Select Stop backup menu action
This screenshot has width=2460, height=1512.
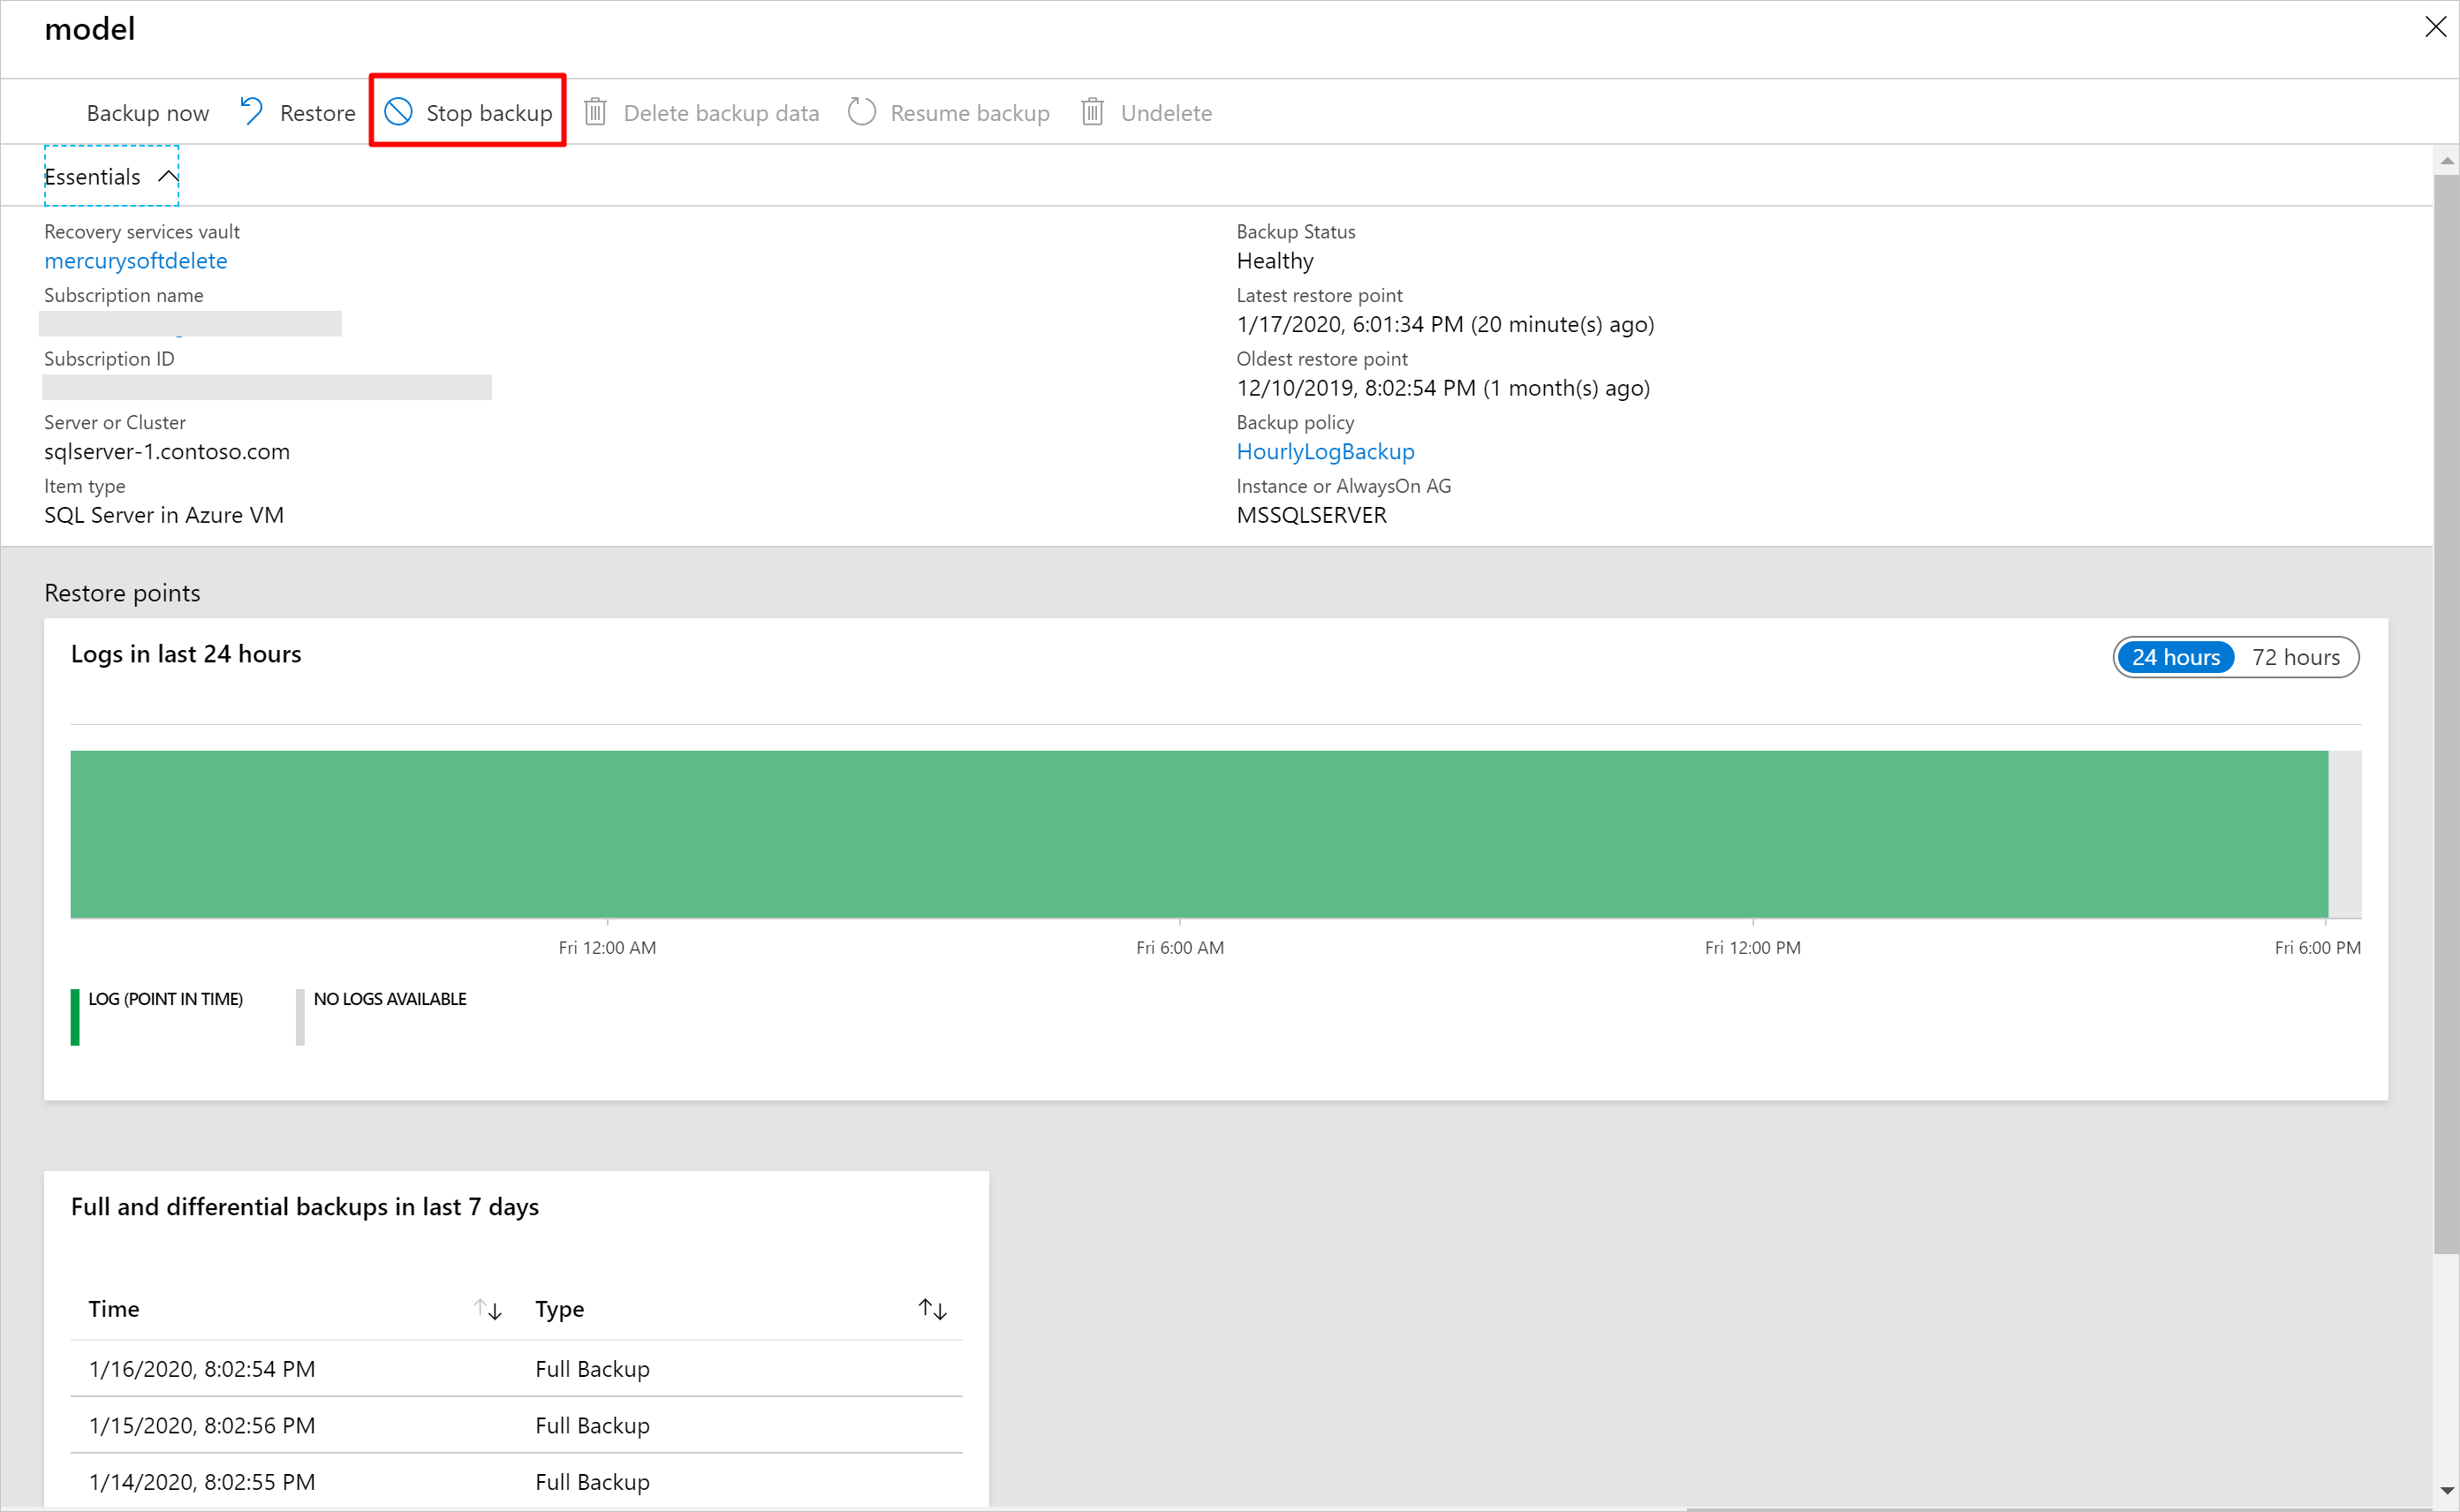coord(466,112)
